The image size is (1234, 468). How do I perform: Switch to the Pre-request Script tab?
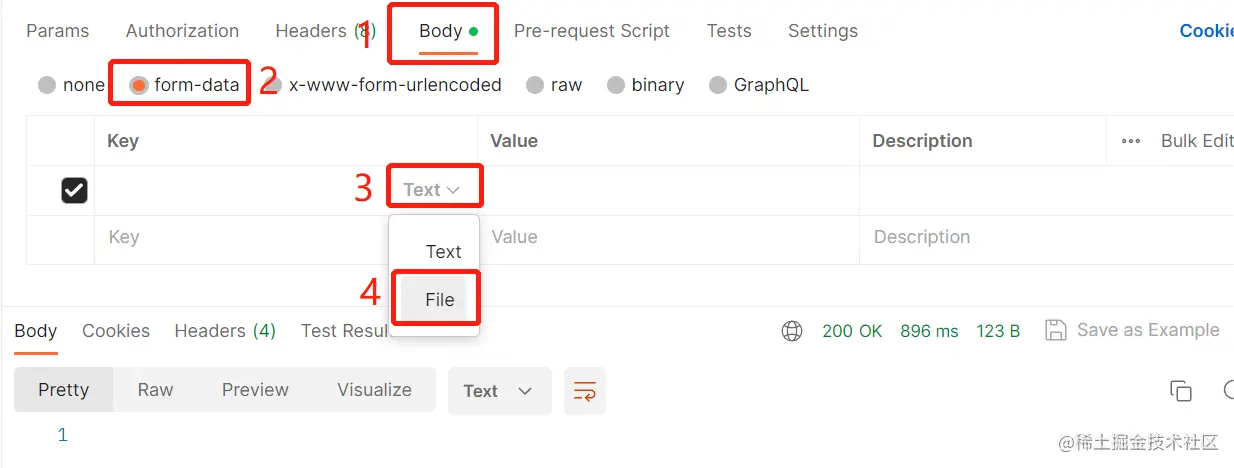click(x=591, y=31)
